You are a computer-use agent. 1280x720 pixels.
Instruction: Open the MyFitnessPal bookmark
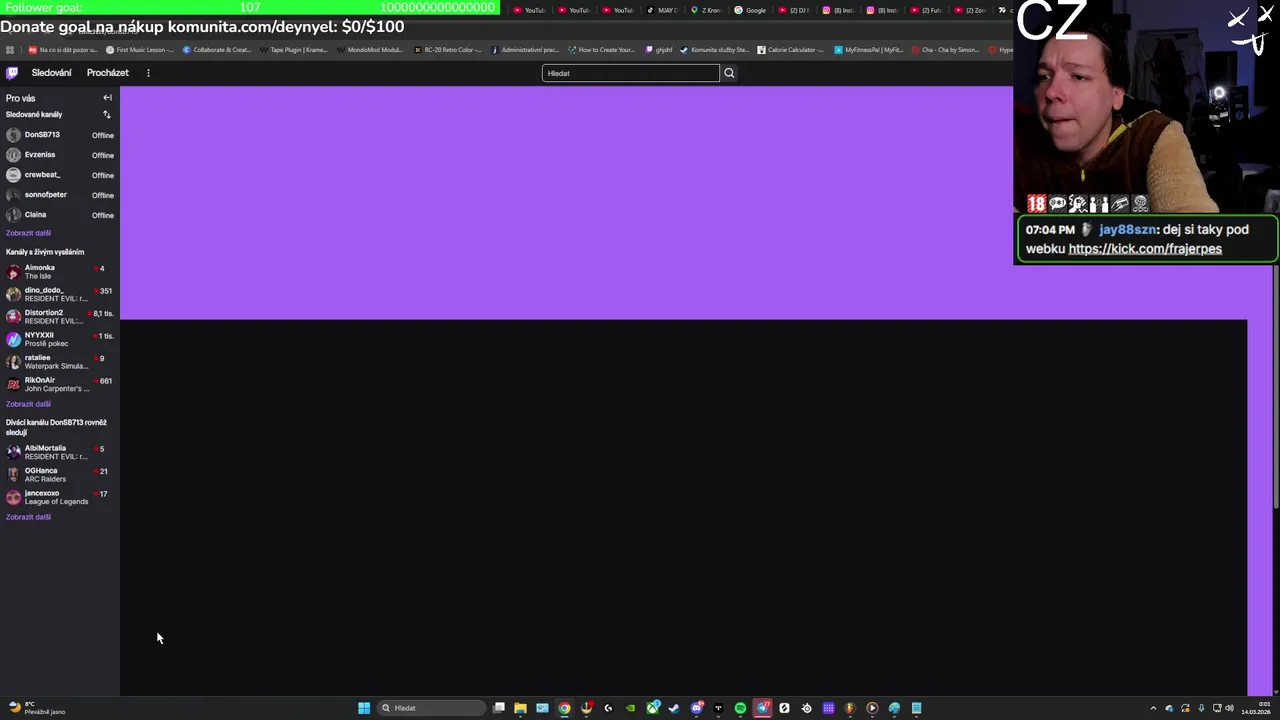pos(868,50)
